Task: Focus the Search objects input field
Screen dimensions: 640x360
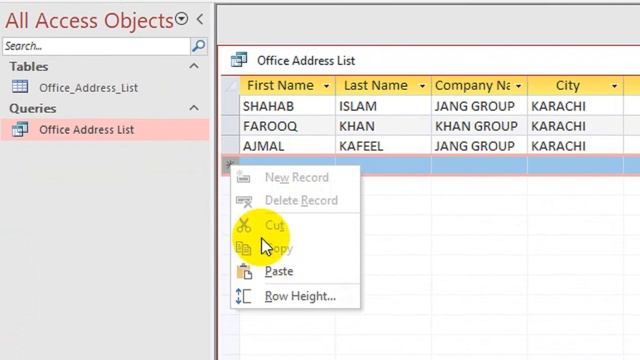Action: [96, 46]
